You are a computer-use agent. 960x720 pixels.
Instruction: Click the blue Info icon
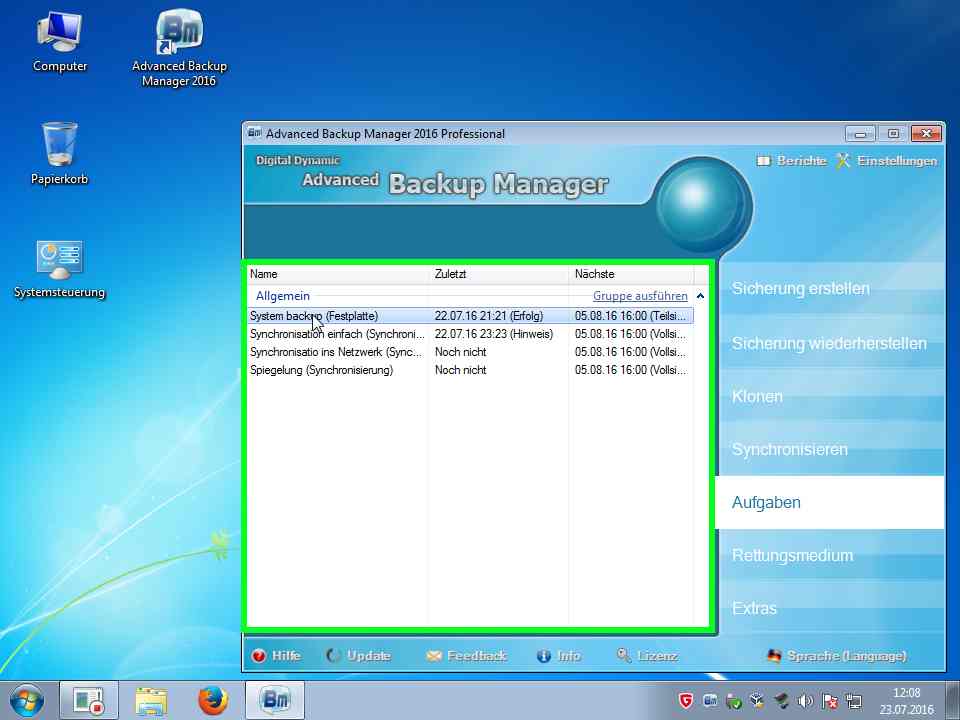(x=543, y=656)
